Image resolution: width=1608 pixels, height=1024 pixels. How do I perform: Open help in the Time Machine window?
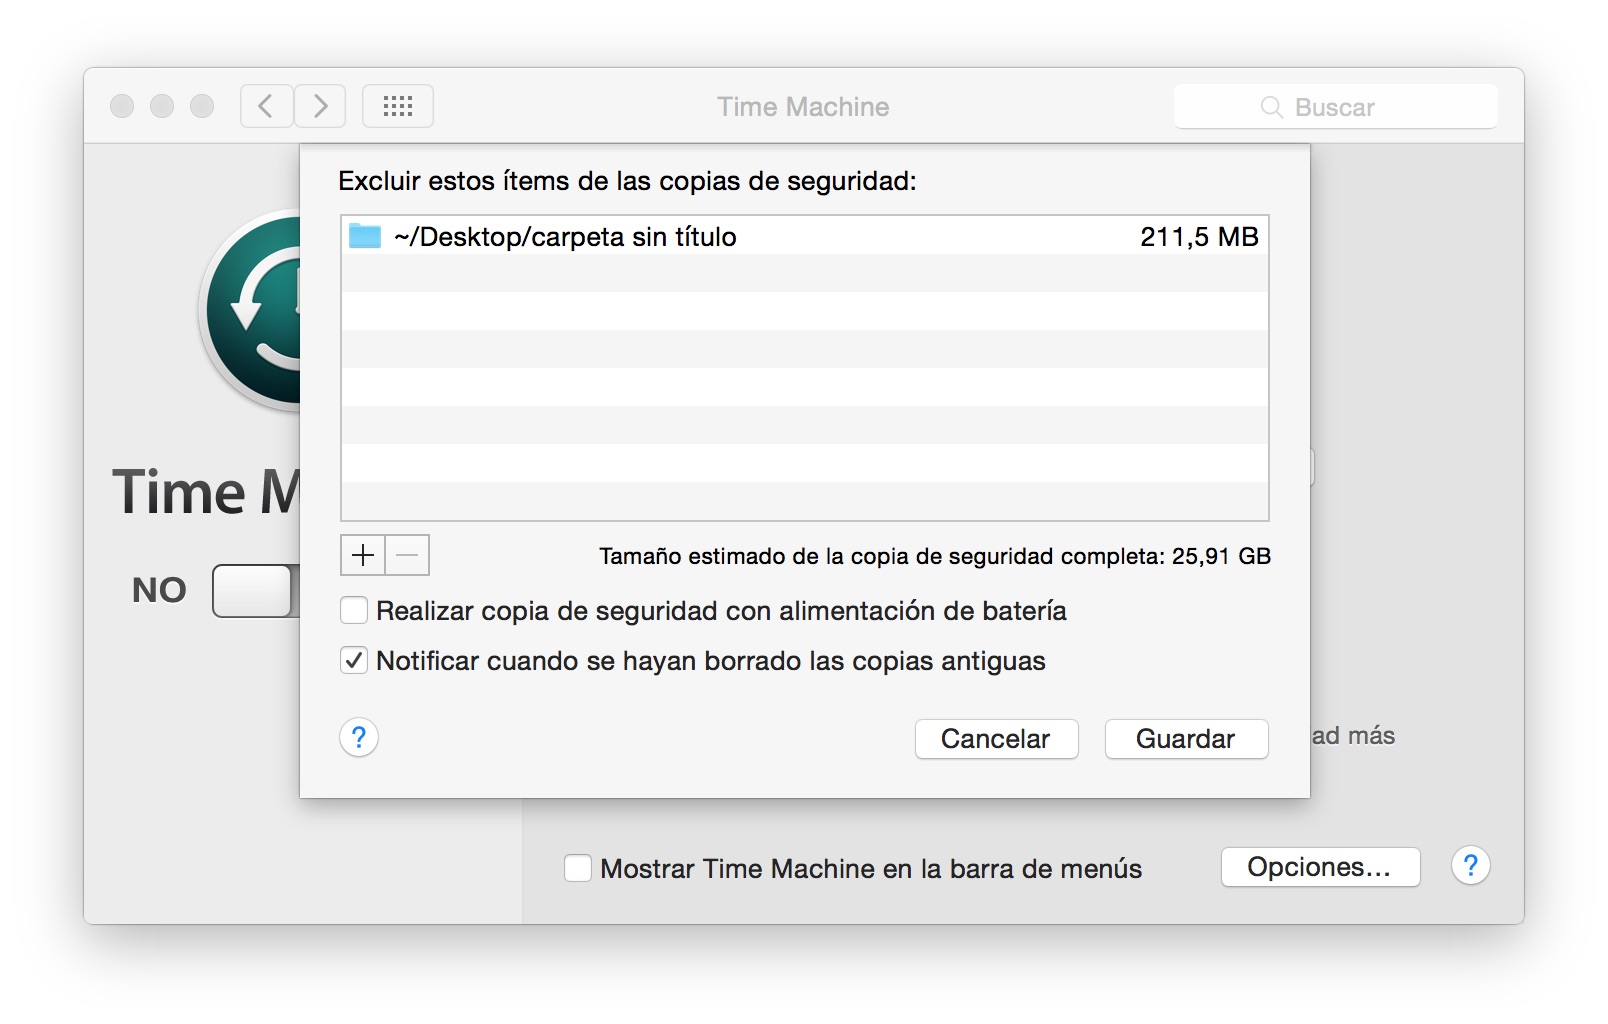pyautogui.click(x=1471, y=866)
